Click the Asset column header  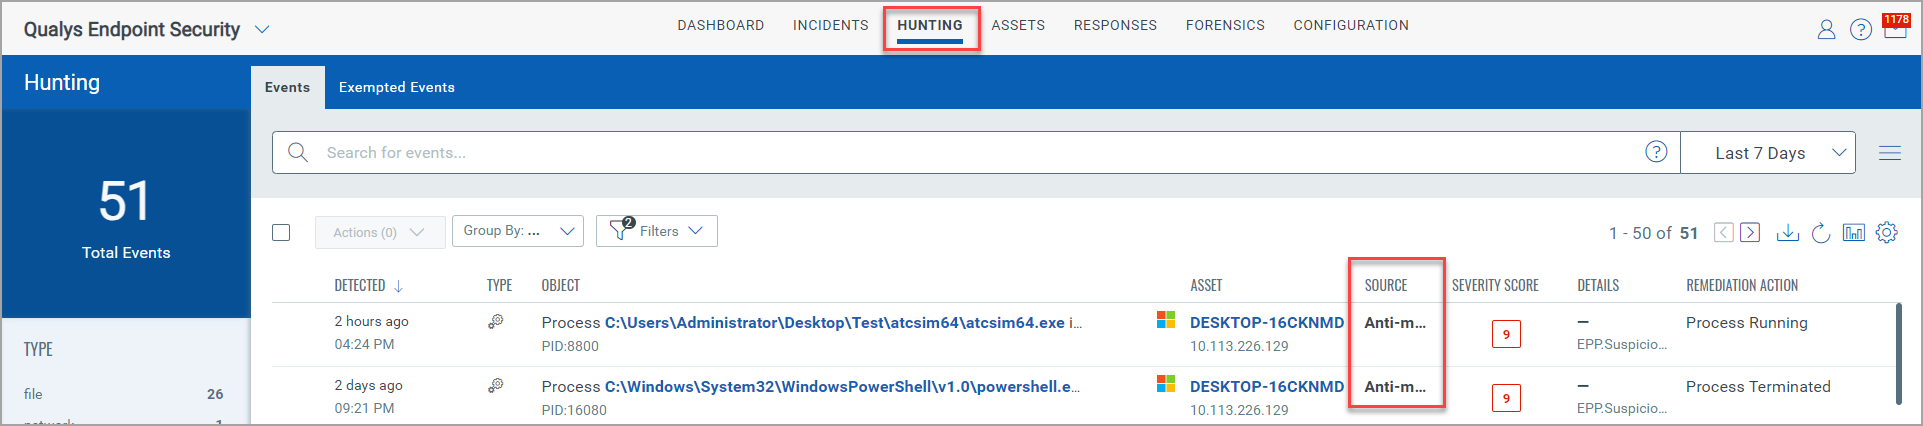click(1206, 285)
